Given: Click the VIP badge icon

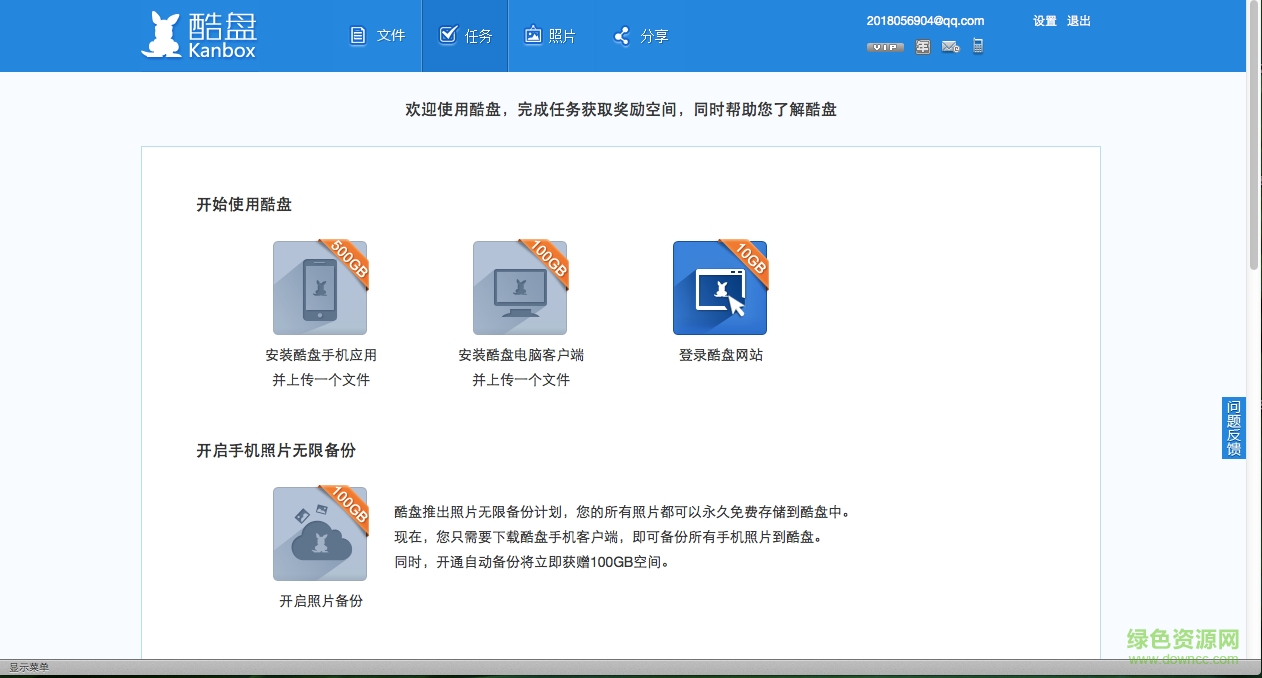Looking at the screenshot, I should click(884, 46).
